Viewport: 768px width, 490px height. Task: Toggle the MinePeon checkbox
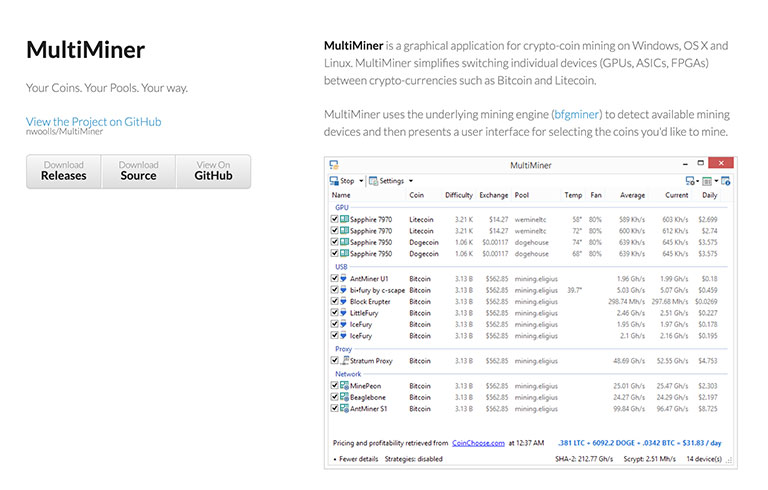[335, 385]
